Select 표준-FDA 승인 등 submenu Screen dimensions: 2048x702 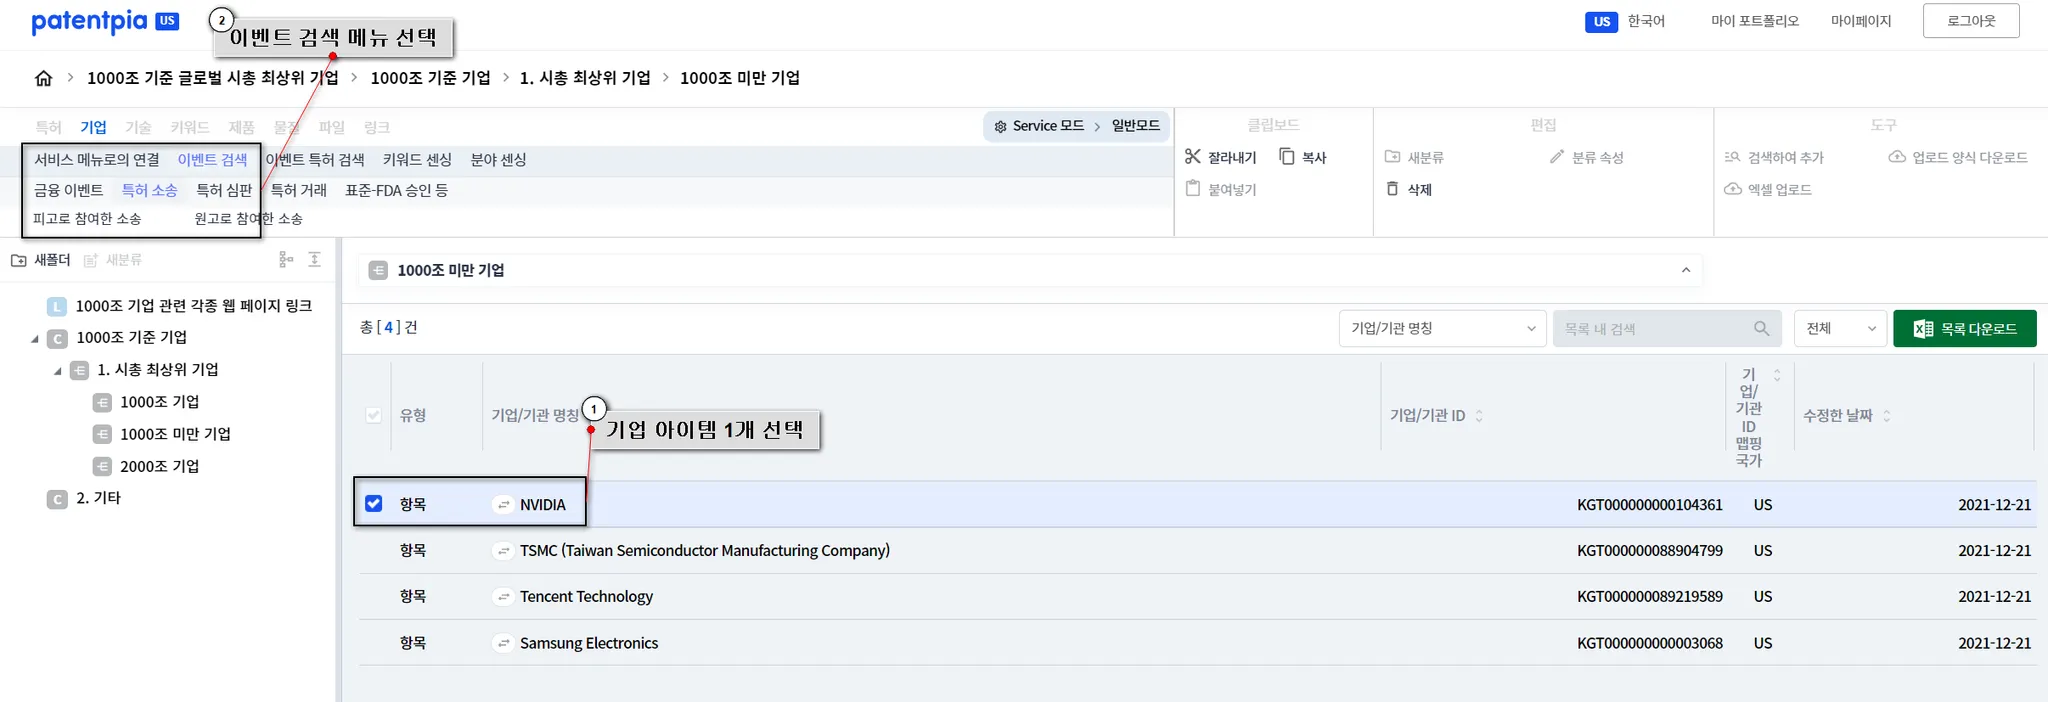(x=396, y=190)
